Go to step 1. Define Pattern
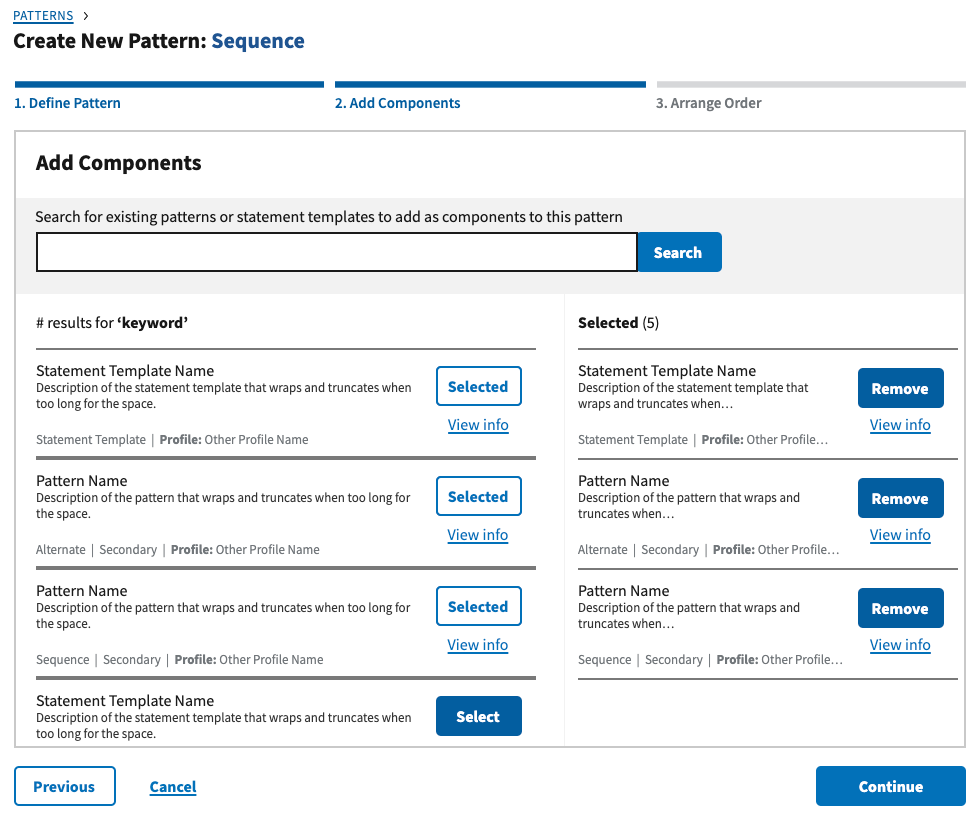 68,103
